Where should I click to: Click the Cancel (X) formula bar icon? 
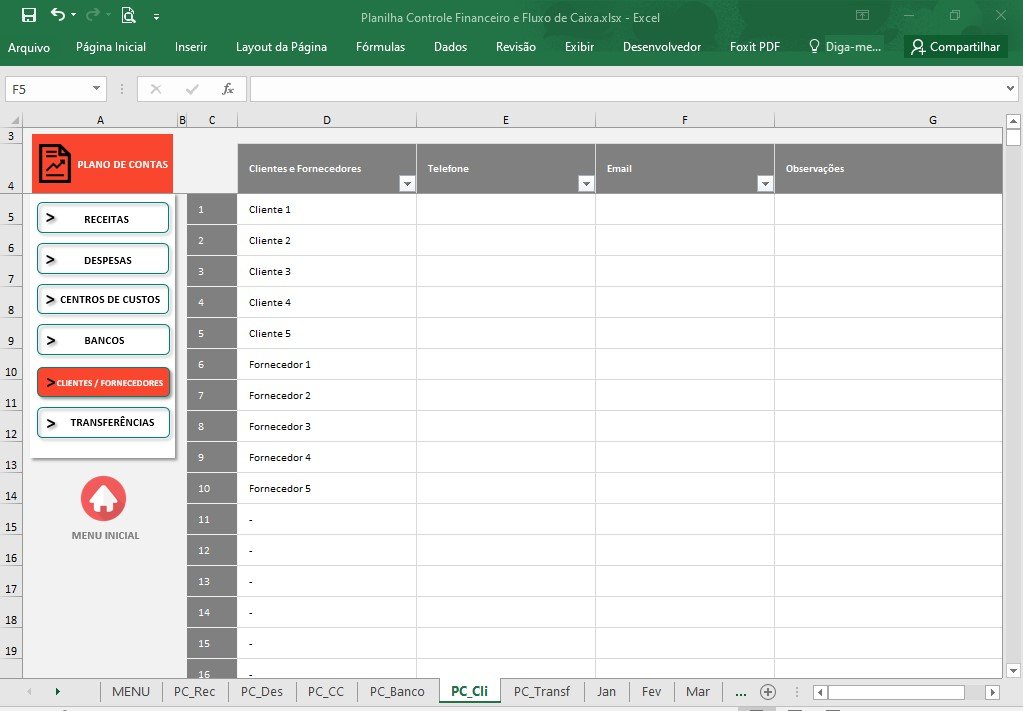[155, 89]
